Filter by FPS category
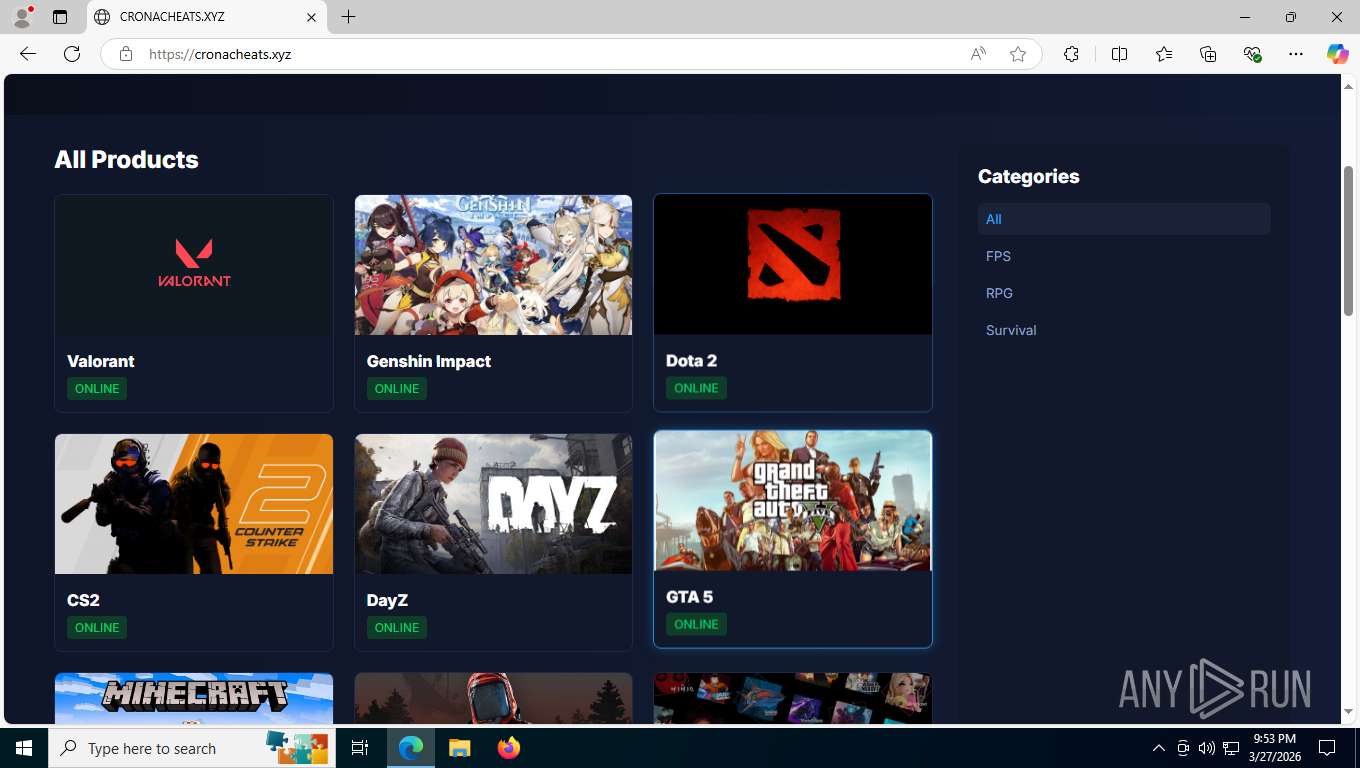1360x768 pixels. [x=998, y=256]
